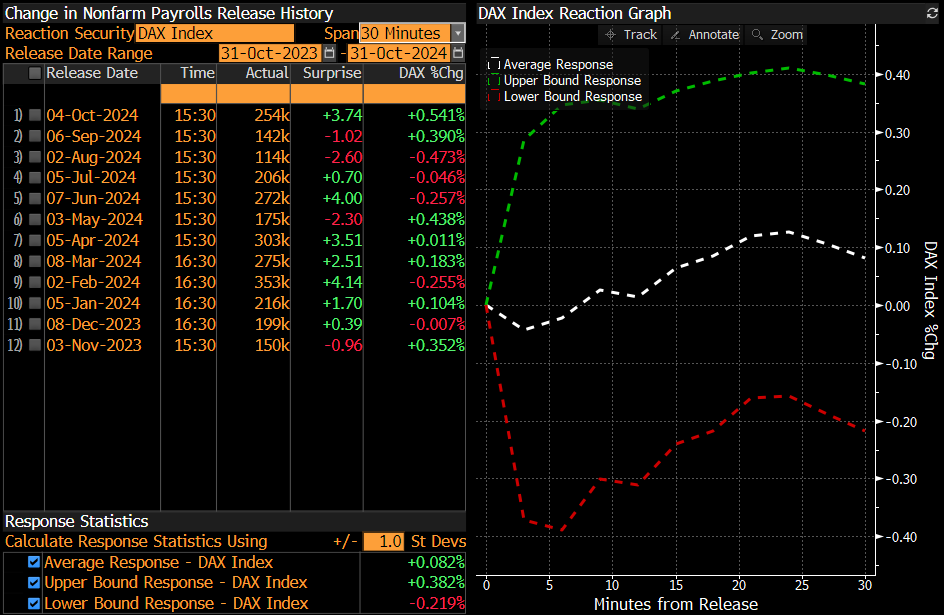
Task: Click the 03-Nov-2023 release date
Action: tap(93, 345)
